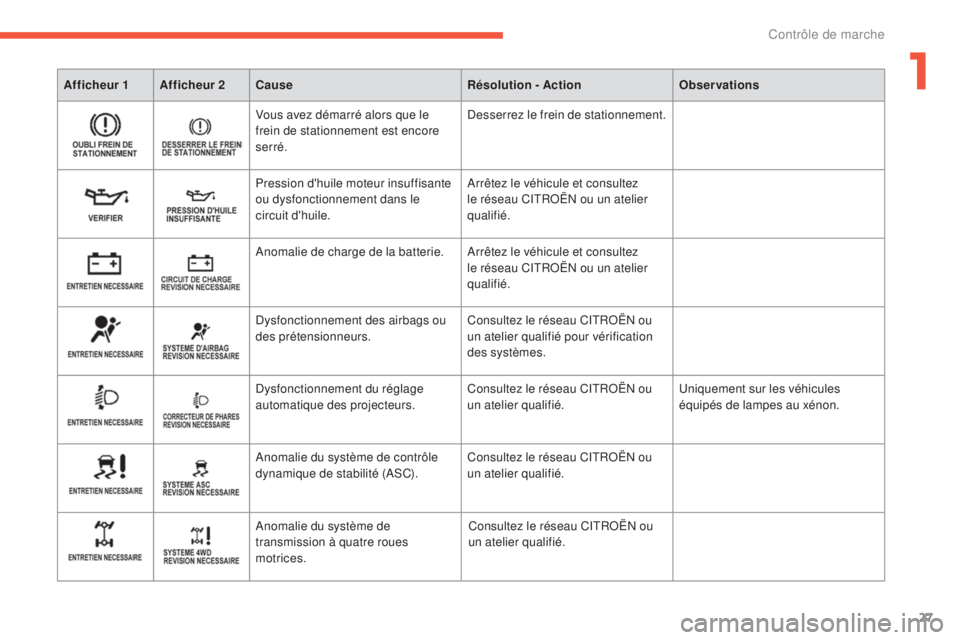
Task: Click the lampes au xénon observation text
Action: (759, 397)
